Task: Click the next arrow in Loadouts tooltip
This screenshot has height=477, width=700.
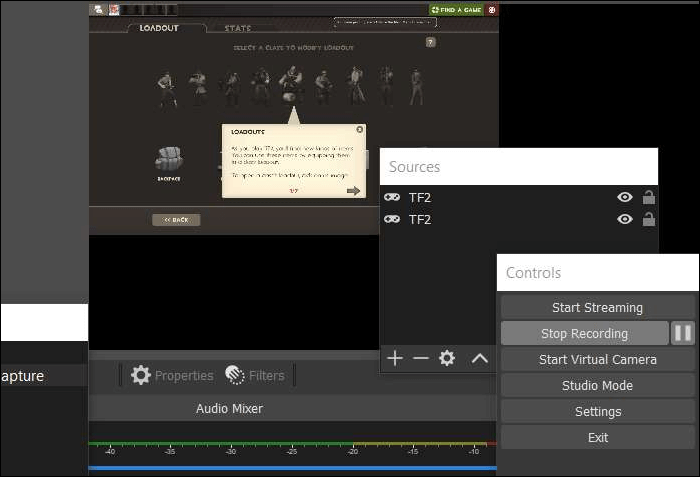Action: pyautogui.click(x=353, y=190)
